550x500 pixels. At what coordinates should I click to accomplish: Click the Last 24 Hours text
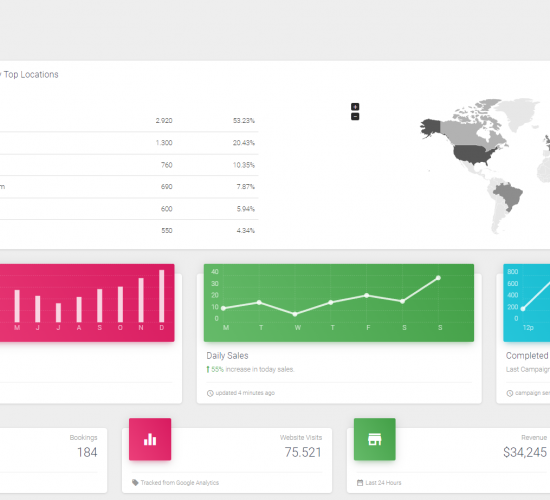(383, 483)
